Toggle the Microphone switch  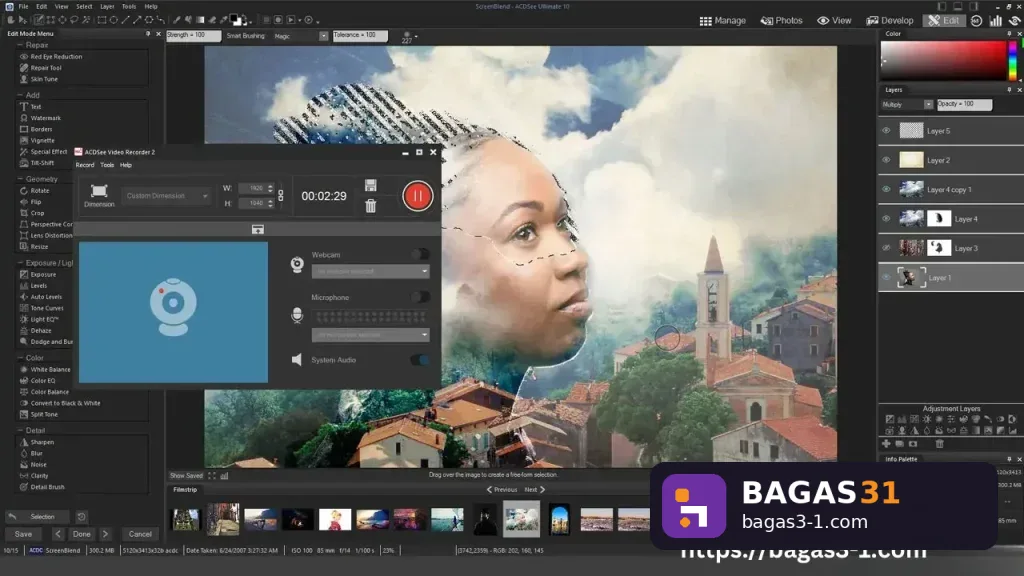[x=421, y=297]
